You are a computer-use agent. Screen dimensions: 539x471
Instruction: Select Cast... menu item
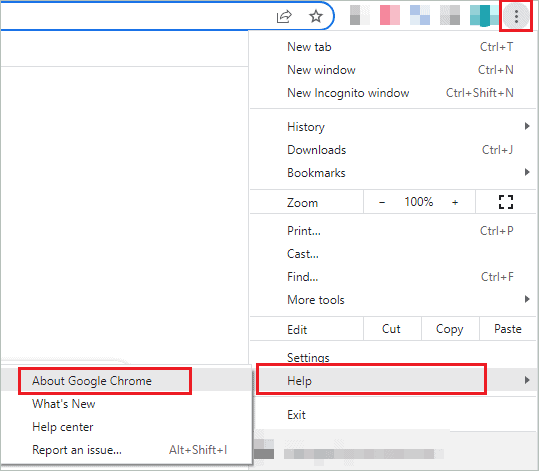(393, 254)
